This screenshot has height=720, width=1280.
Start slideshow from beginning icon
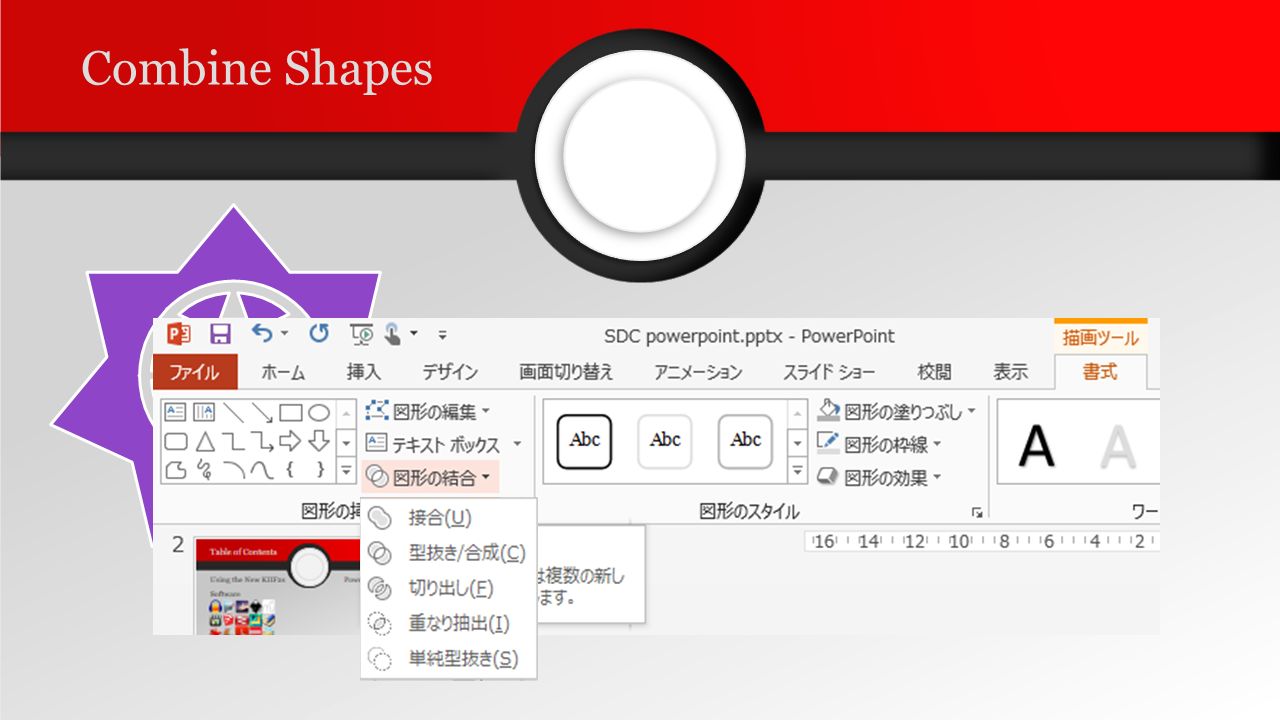pos(361,335)
